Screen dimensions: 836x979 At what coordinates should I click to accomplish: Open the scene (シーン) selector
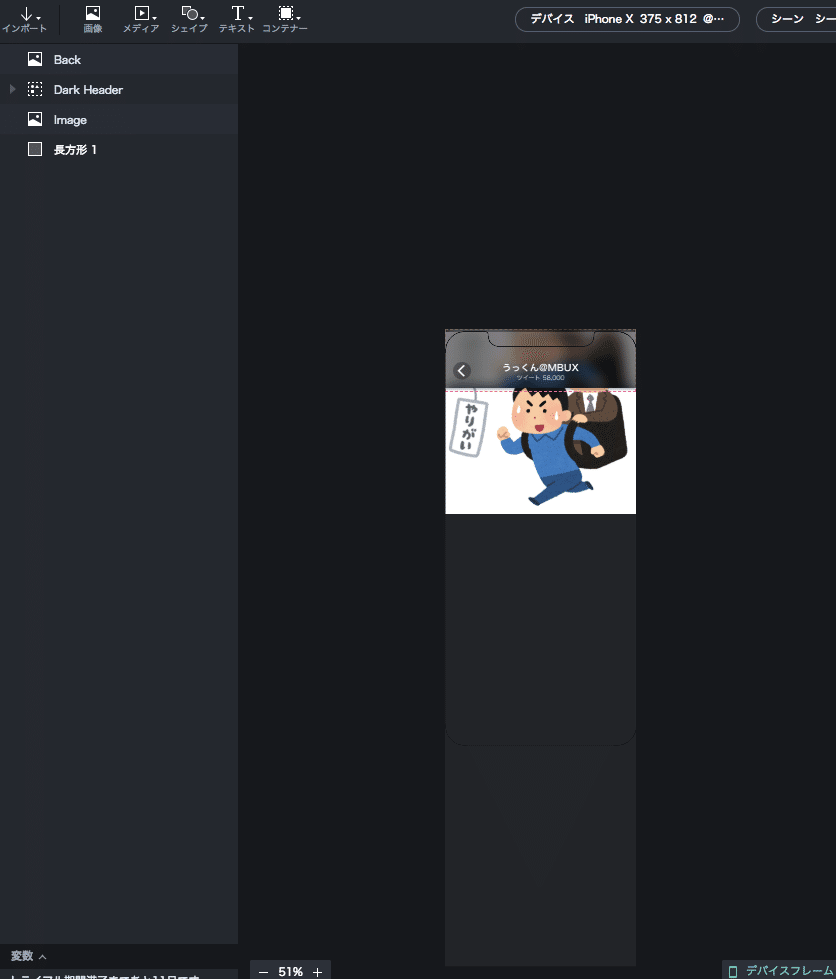tap(796, 19)
